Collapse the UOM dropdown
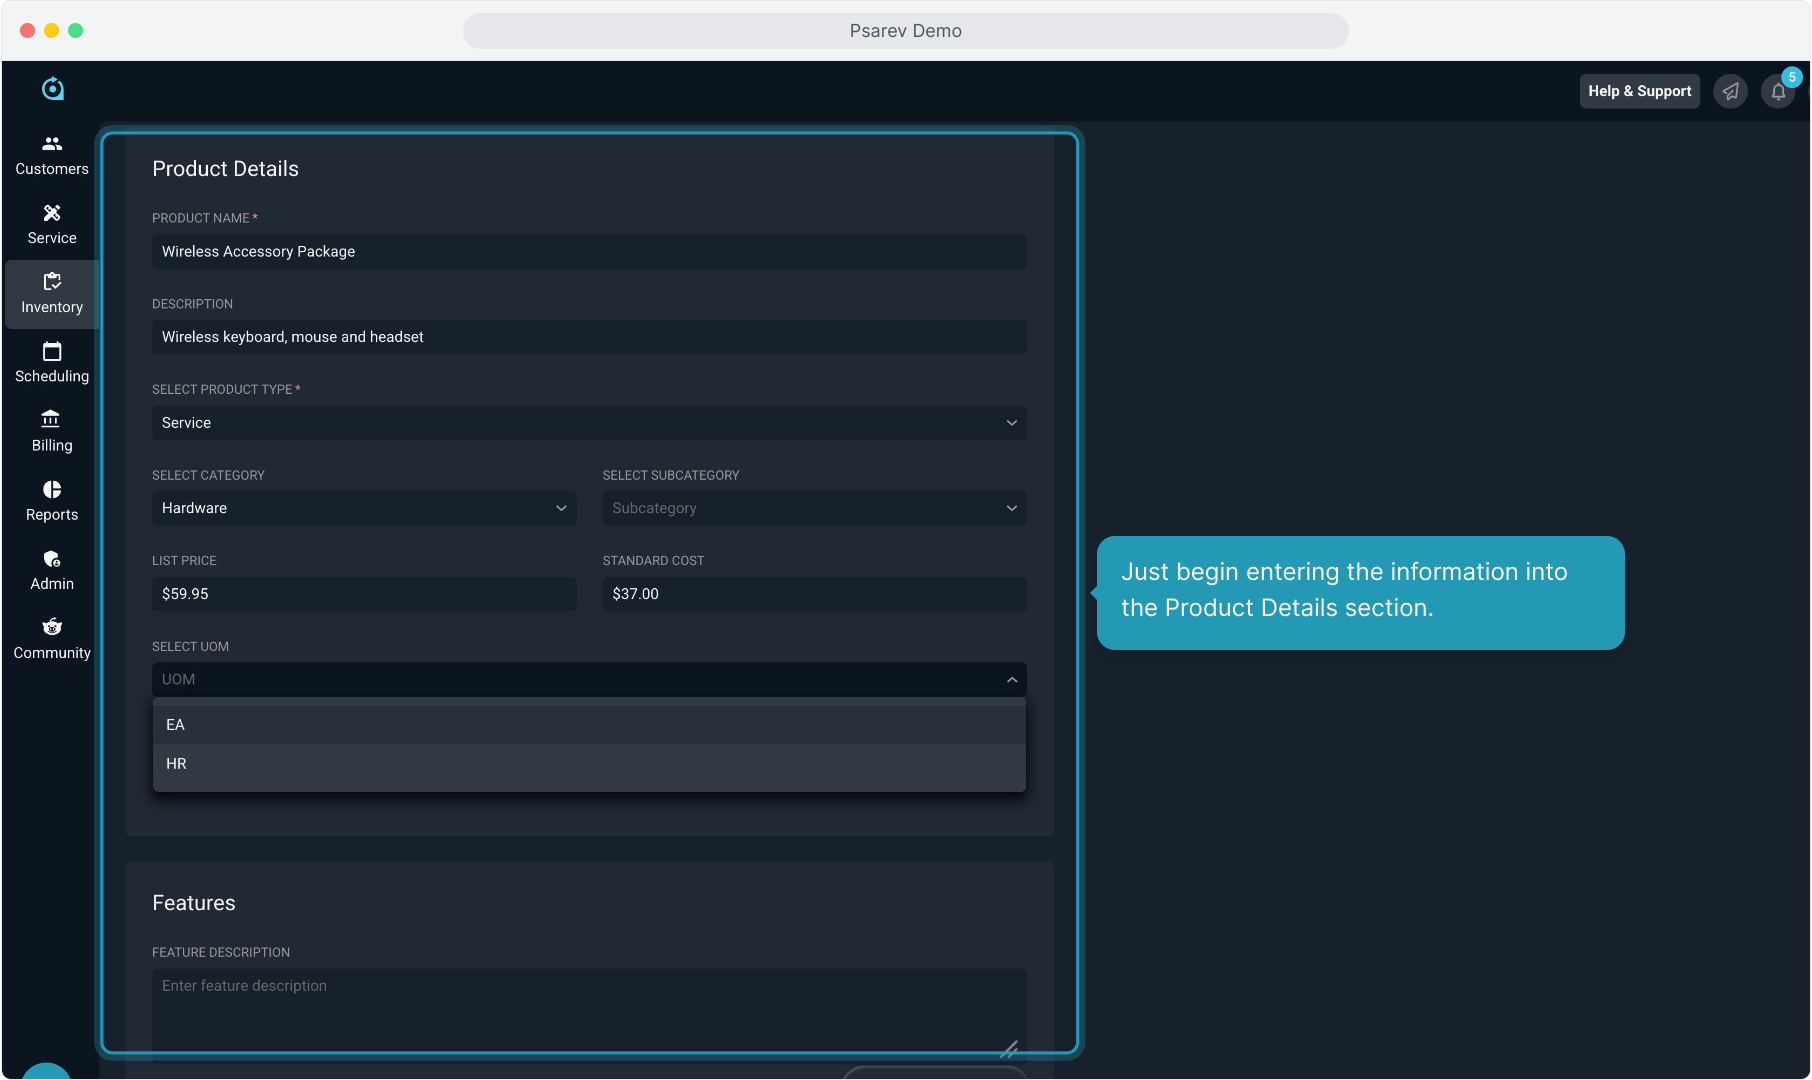 coord(1012,680)
